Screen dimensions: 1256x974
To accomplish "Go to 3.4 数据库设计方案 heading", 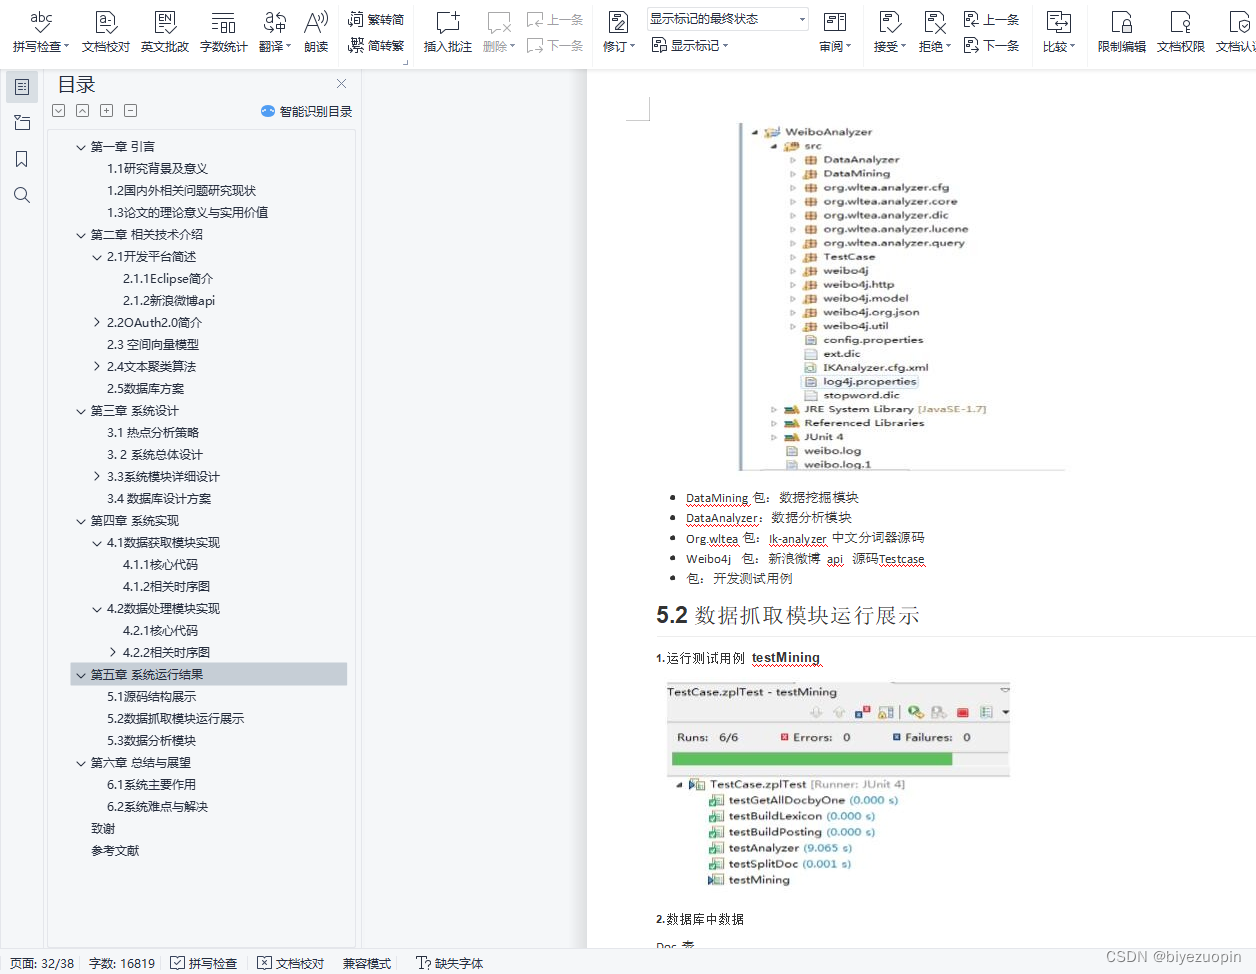I will coord(159,499).
